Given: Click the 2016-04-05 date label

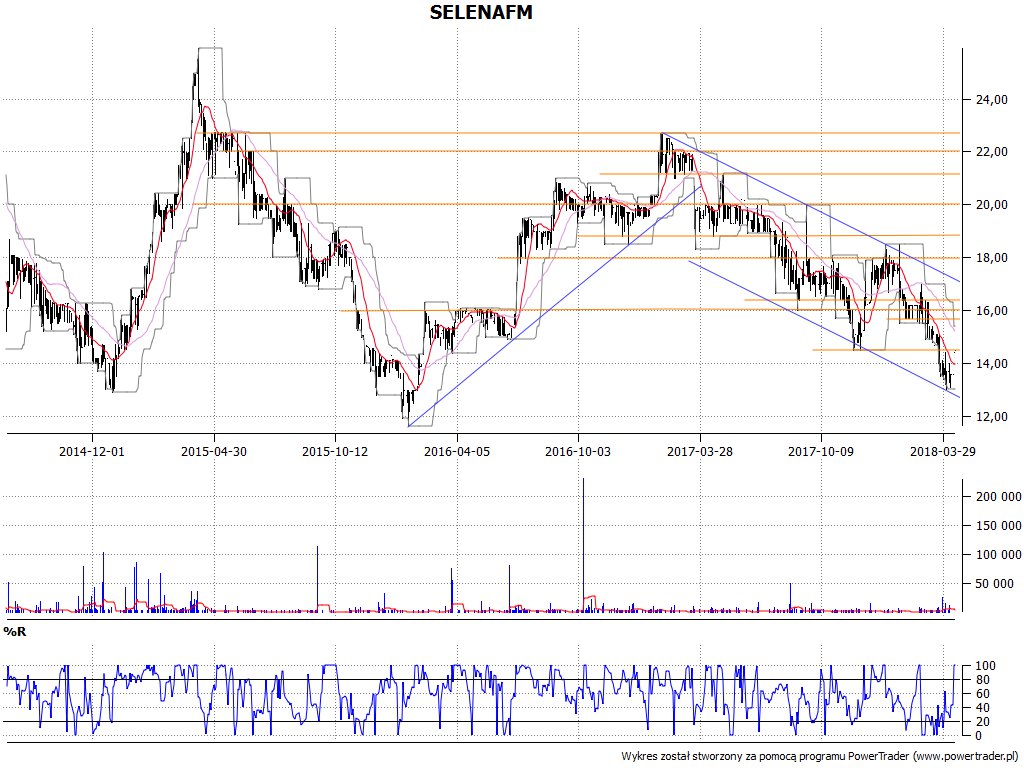Looking at the screenshot, I should pyautogui.click(x=456, y=451).
